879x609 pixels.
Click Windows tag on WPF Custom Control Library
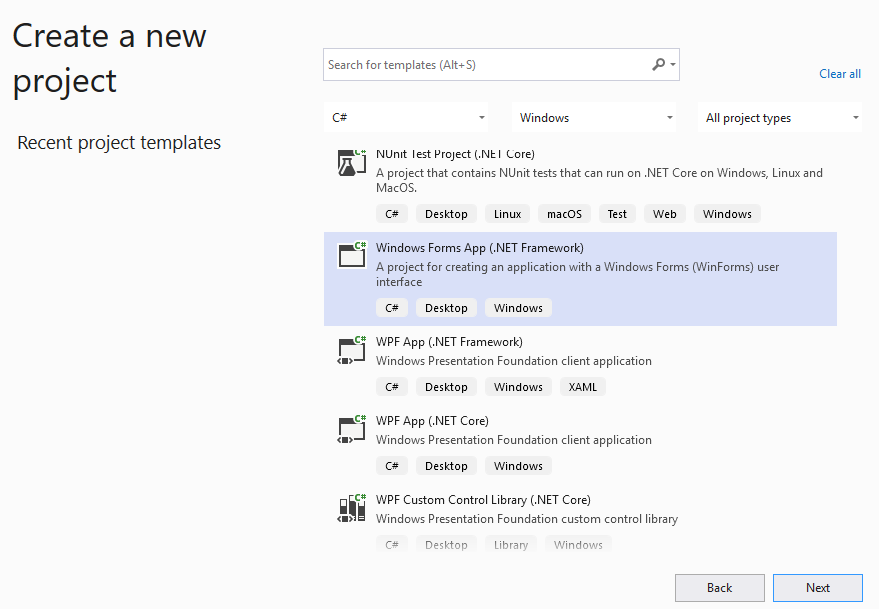point(578,544)
